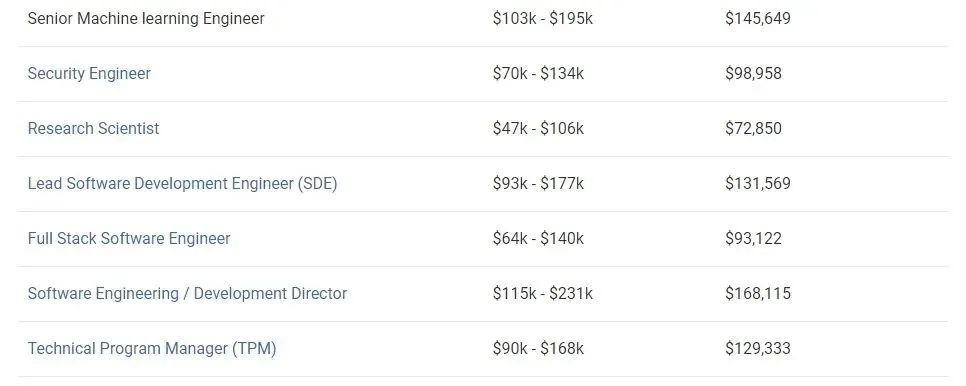Open the Senior Machine learning Engineer job title
Image resolution: width=966 pixels, height=386 pixels.
click(146, 18)
